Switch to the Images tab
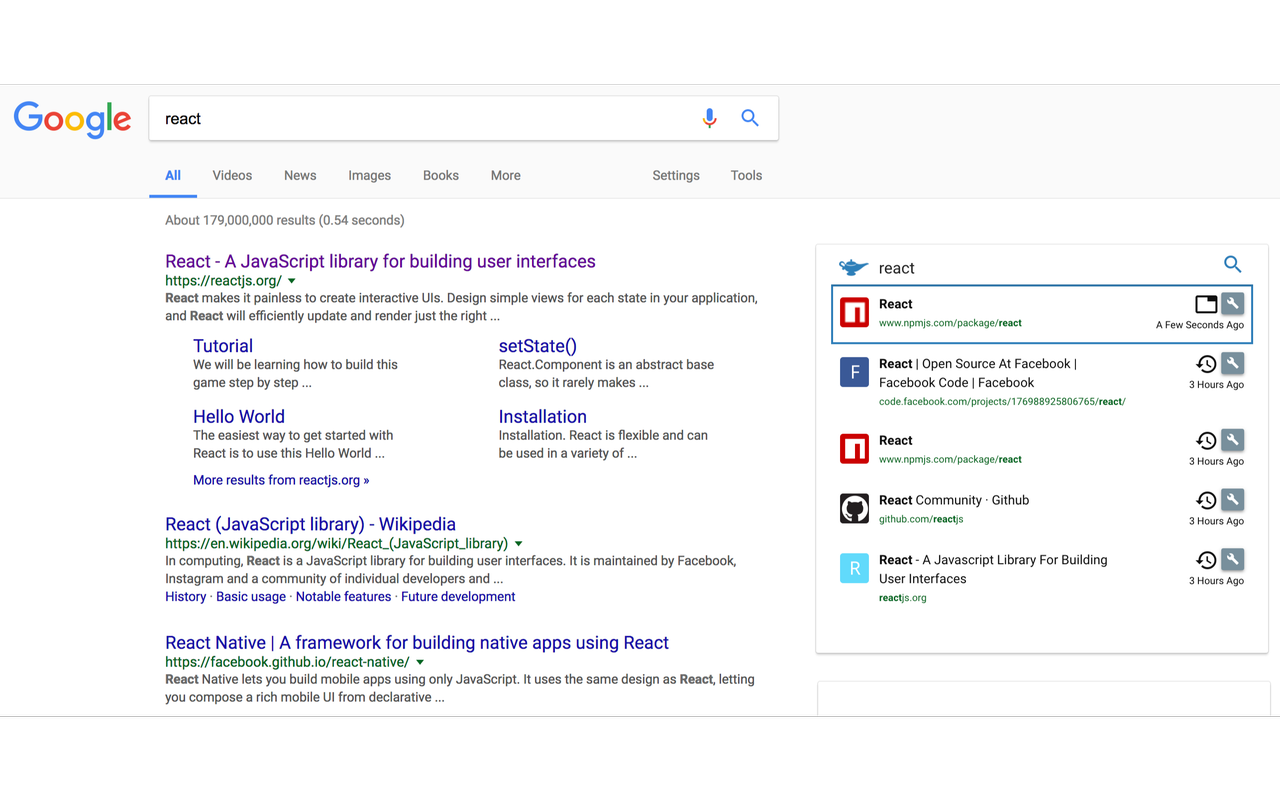The width and height of the screenshot is (1280, 800). tap(369, 175)
